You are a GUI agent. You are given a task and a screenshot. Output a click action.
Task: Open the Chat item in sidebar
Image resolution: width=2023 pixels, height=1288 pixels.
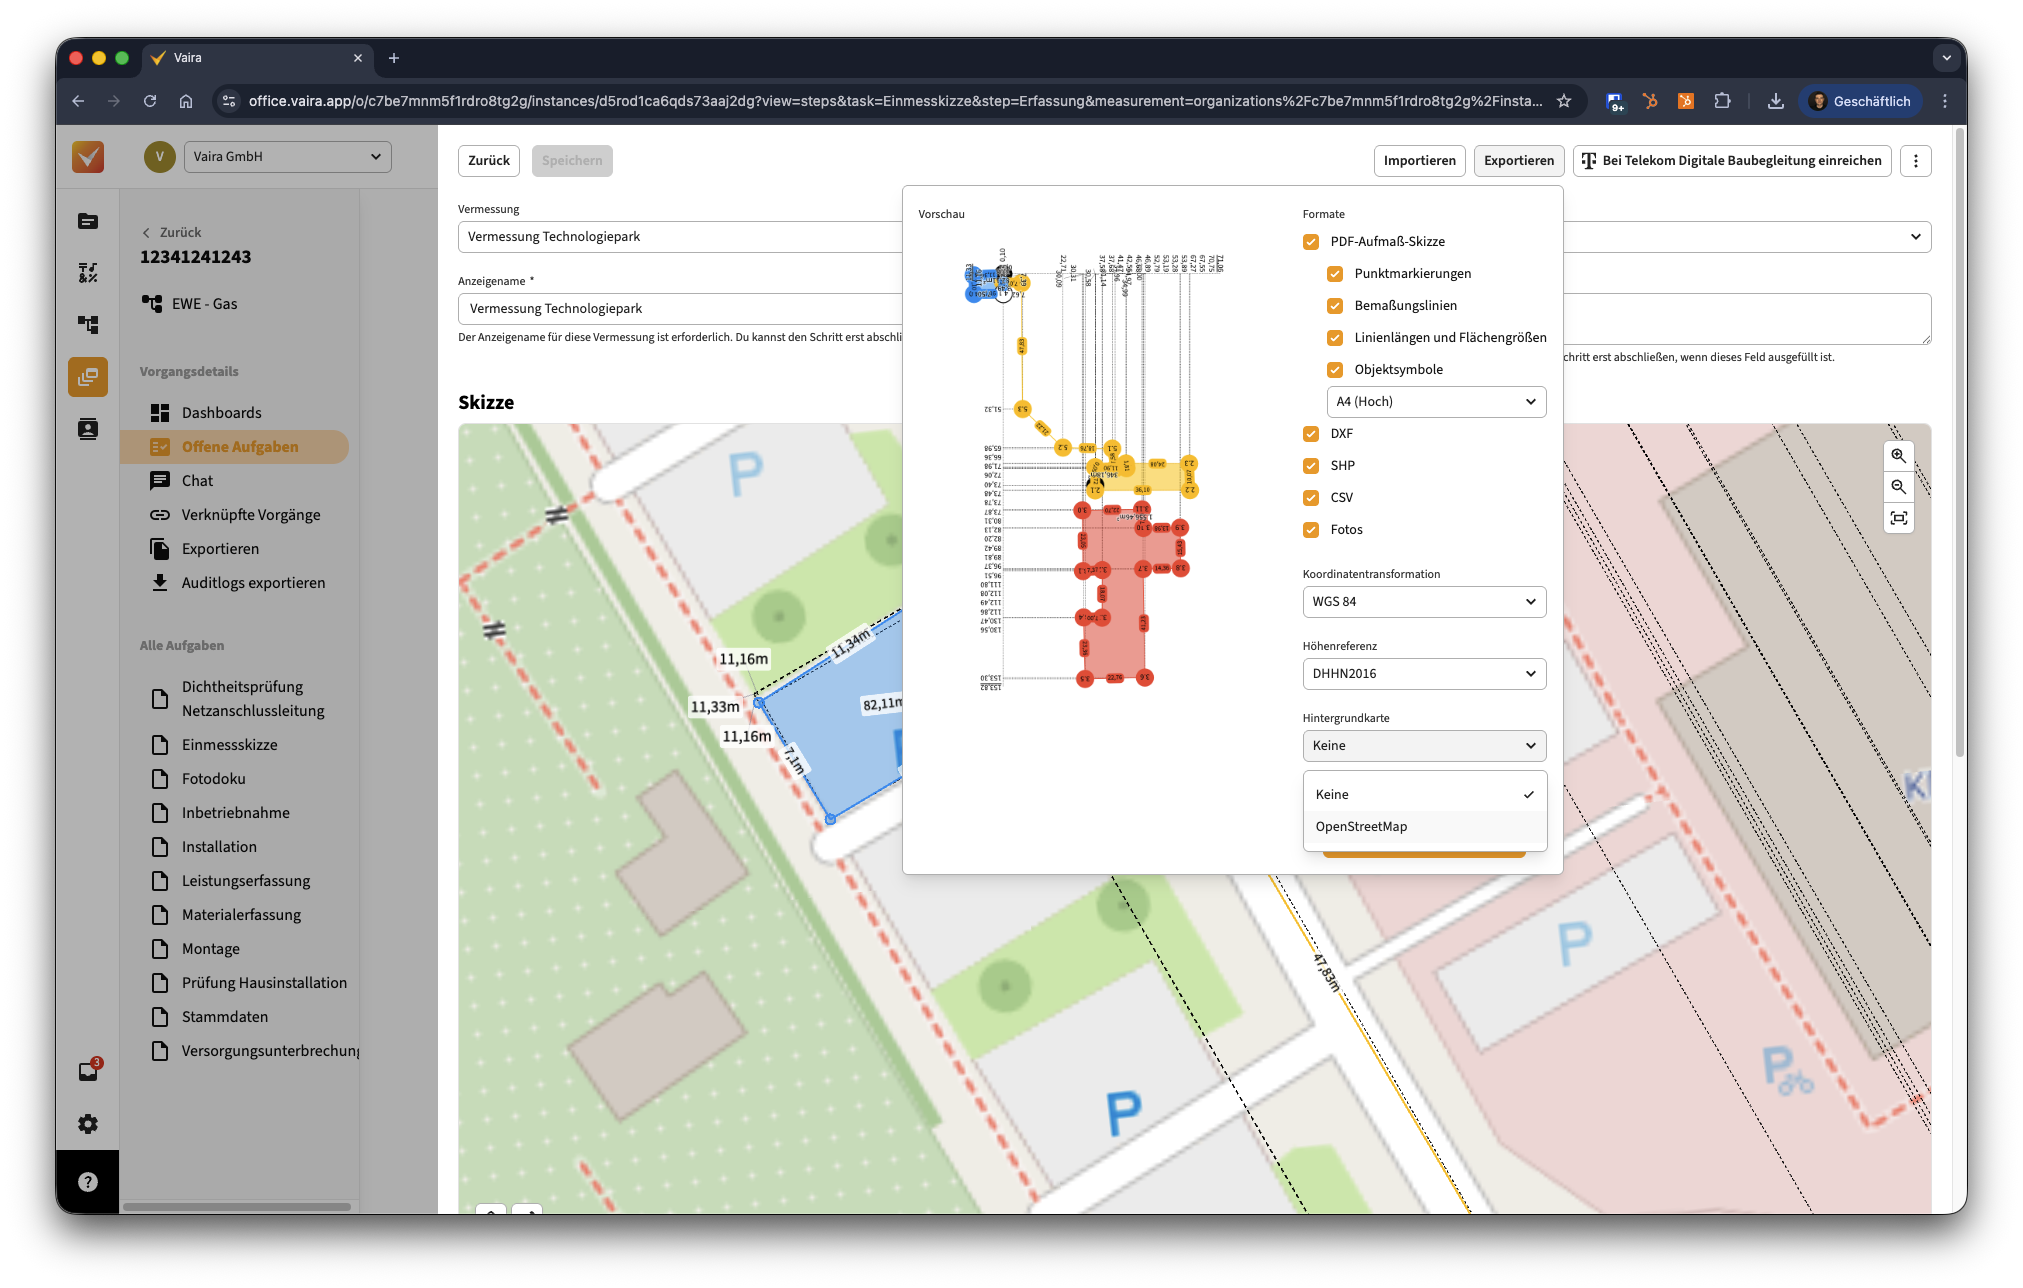click(x=197, y=481)
